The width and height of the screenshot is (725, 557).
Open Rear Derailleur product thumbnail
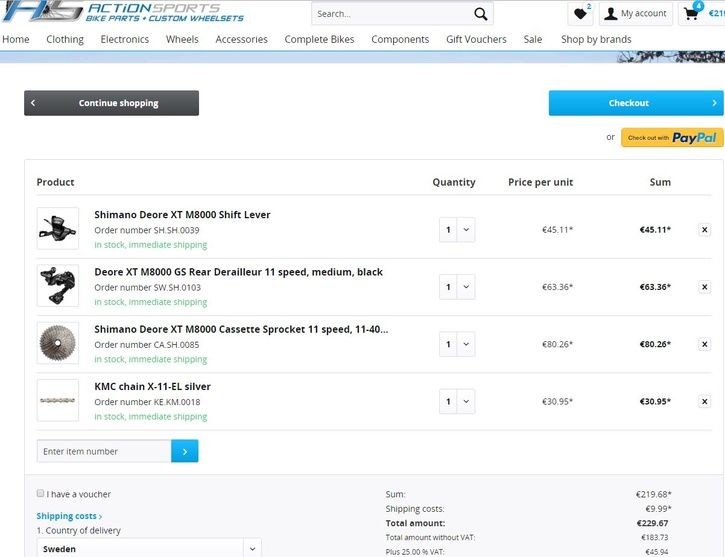point(58,286)
